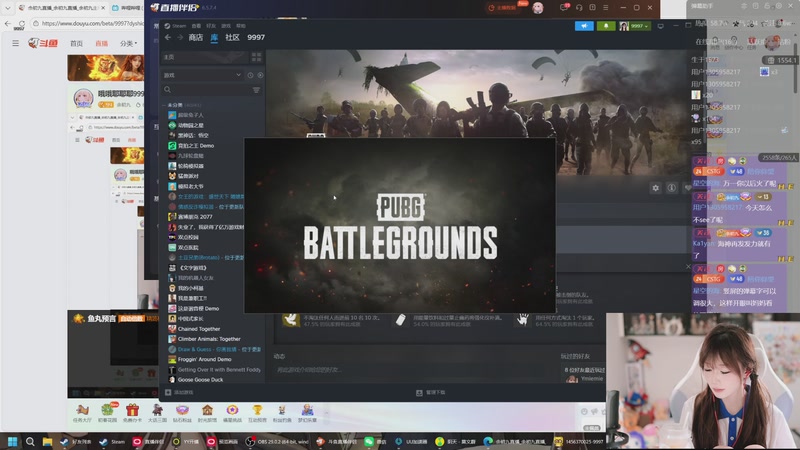This screenshot has height=450, width=800.
Task: Open the 钻石粉丝 diamond fan icon
Action: tap(182, 413)
